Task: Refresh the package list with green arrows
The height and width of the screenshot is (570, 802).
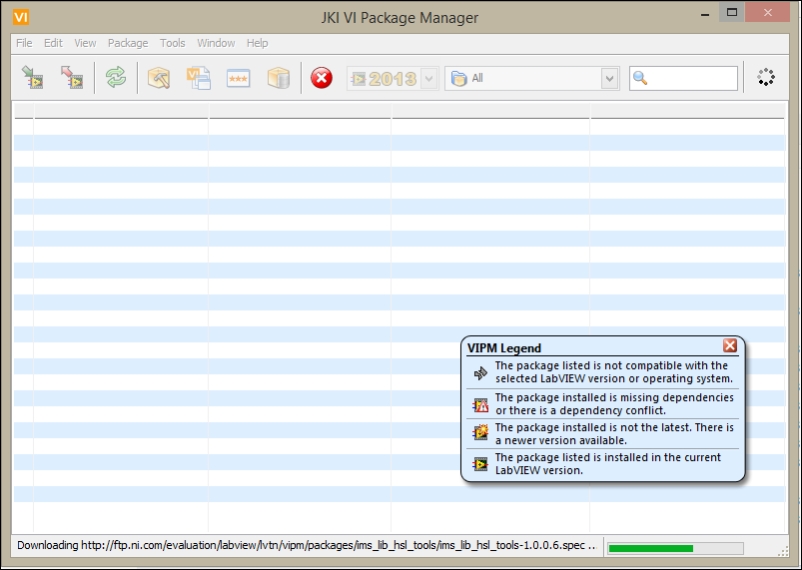Action: (116, 78)
